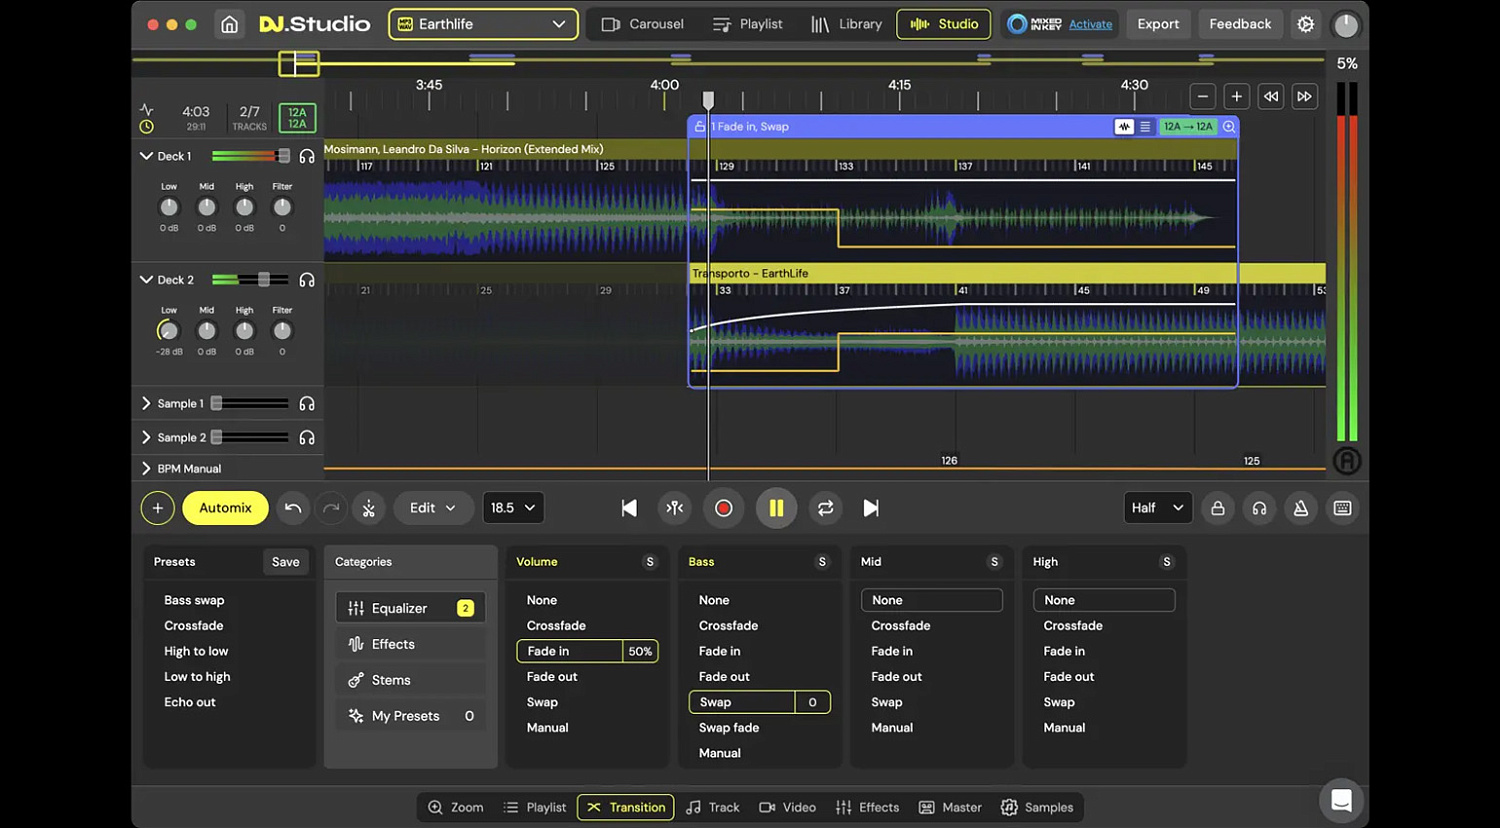This screenshot has height=828, width=1500.
Task: Jump to previous transition (rewind arrows)
Action: pyautogui.click(x=1271, y=96)
